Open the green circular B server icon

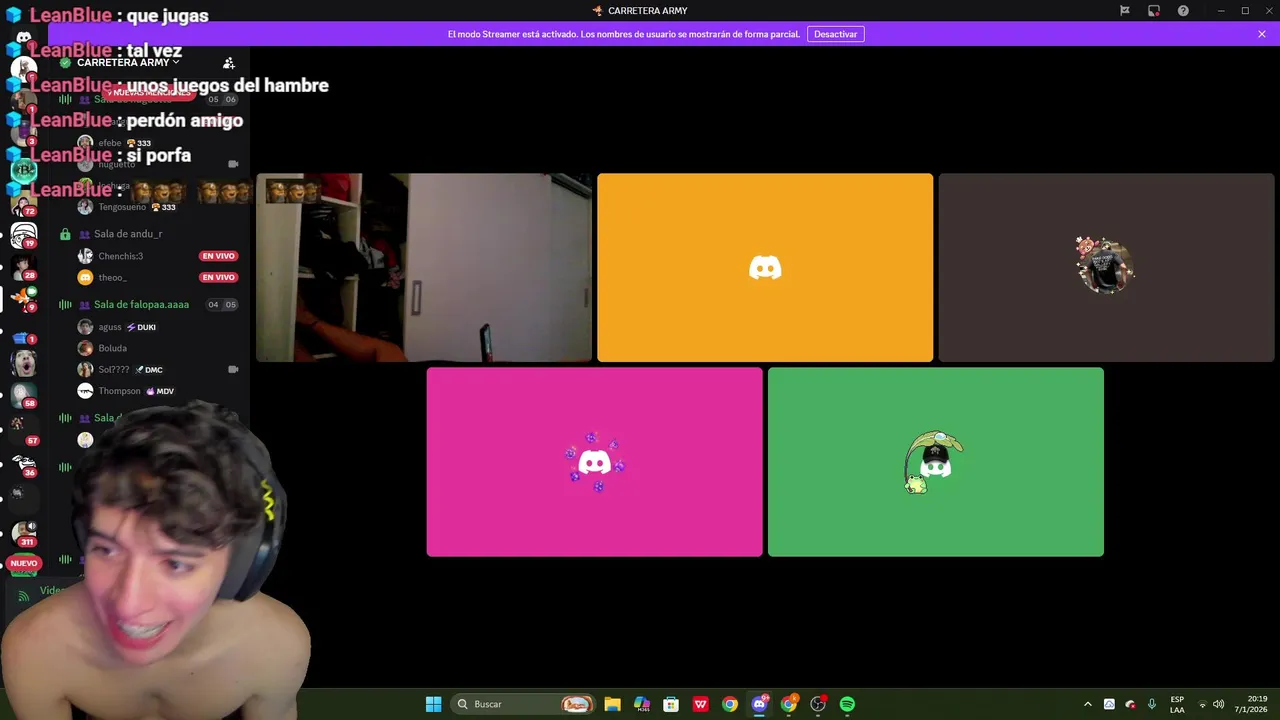coord(24,169)
